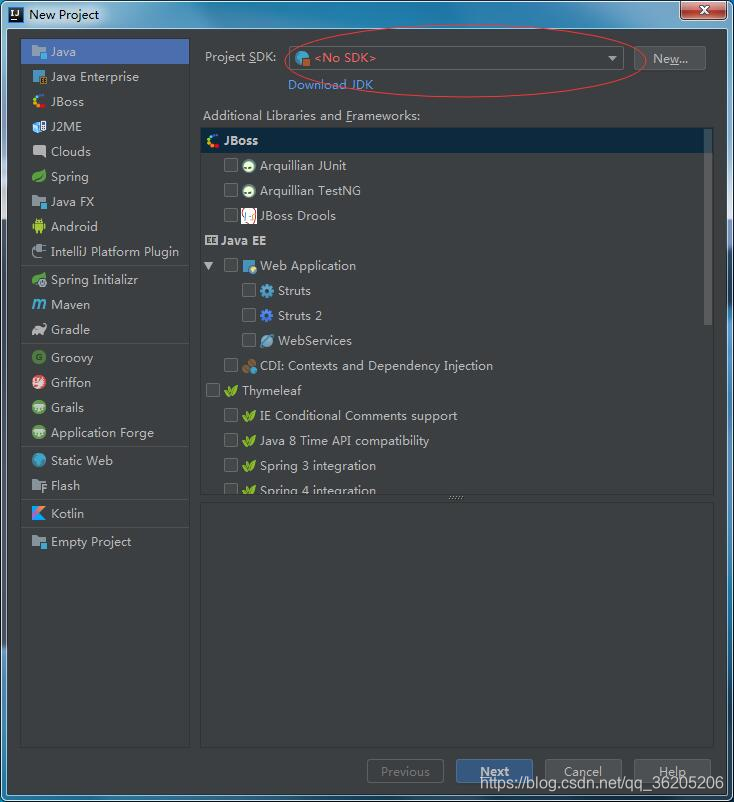Viewport: 734px width, 802px height.
Task: Select the Gradle elephant icon
Action: [39, 329]
